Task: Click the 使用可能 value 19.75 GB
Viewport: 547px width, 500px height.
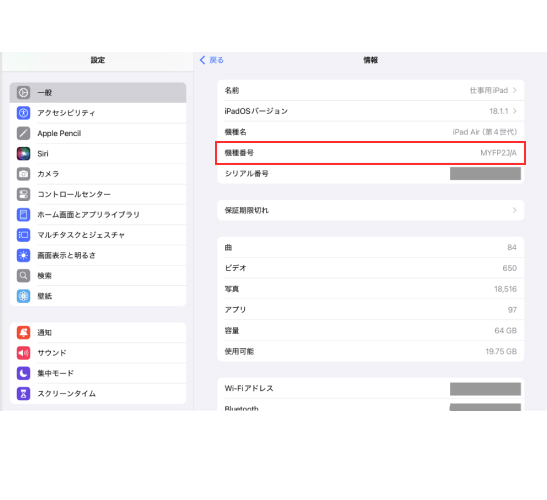Action: (x=501, y=351)
